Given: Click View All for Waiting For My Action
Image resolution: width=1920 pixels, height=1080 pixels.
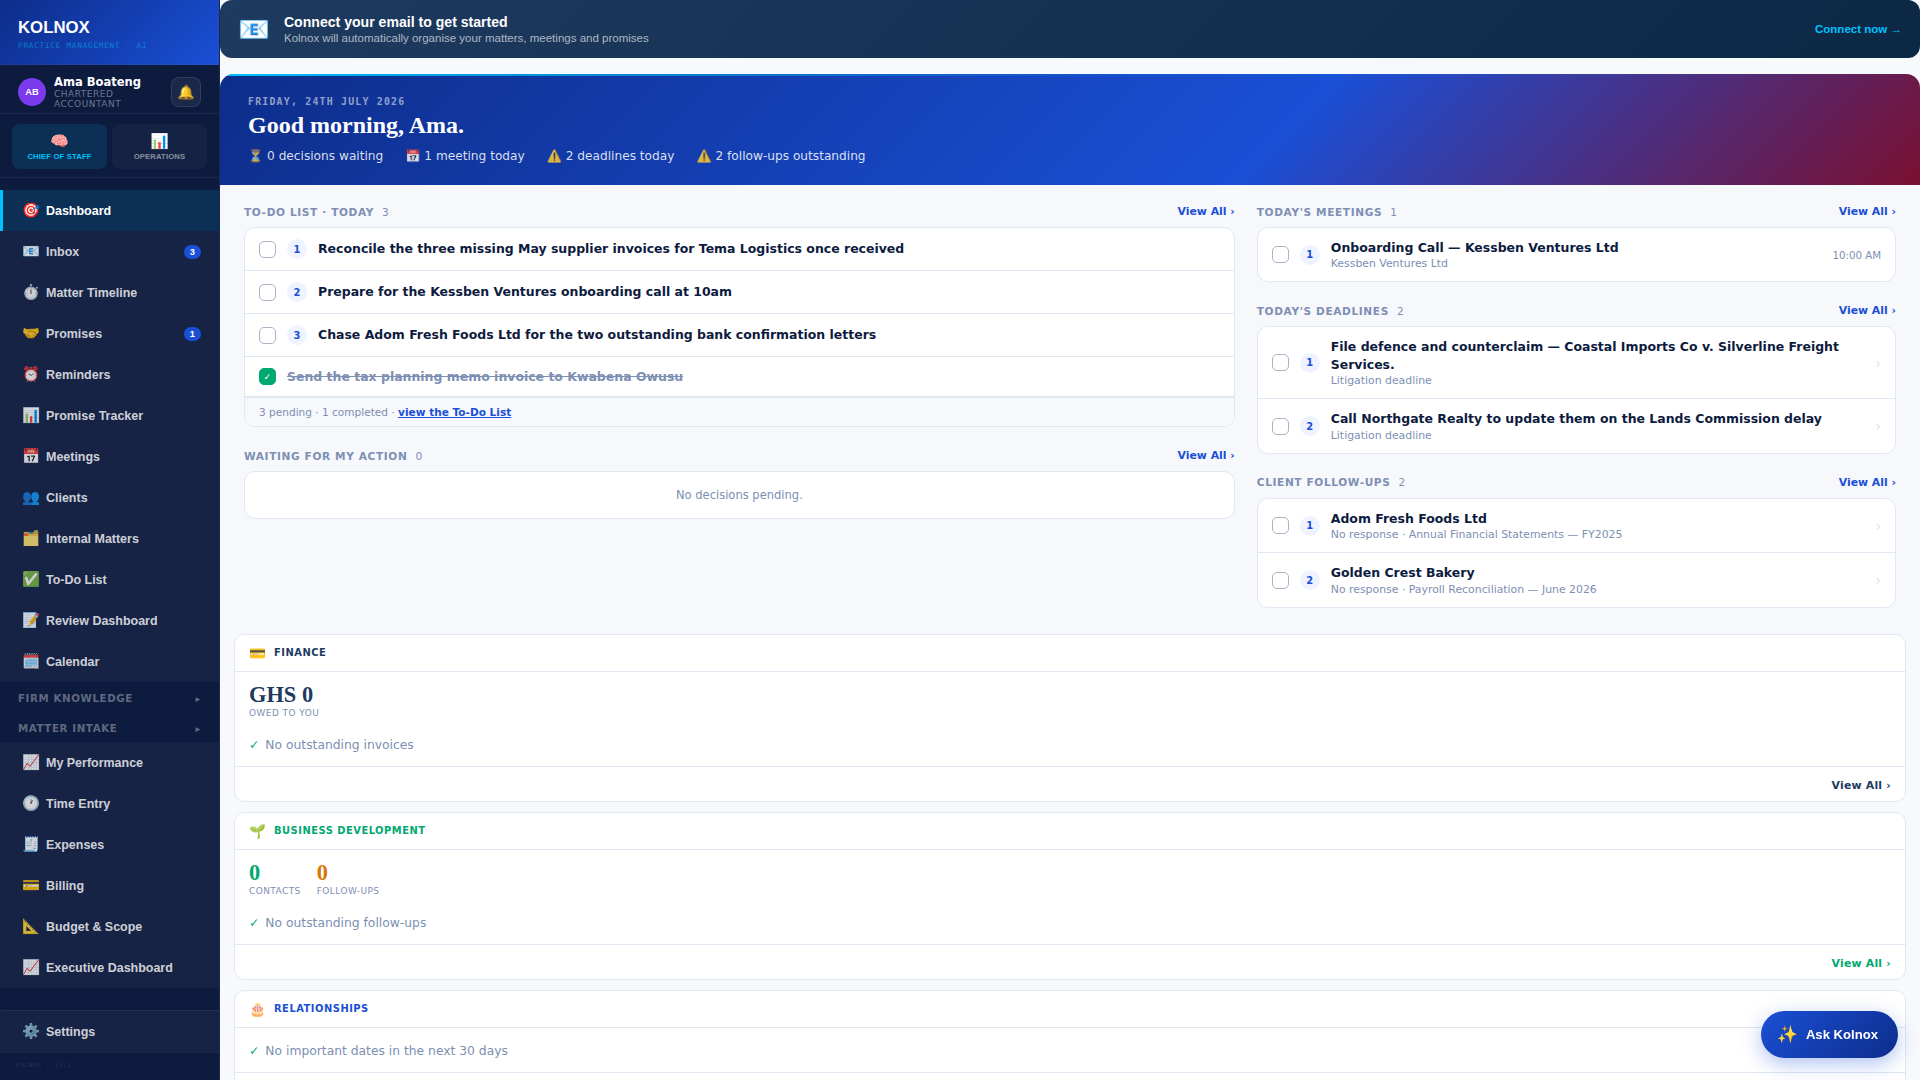Looking at the screenshot, I should (x=1205, y=455).
